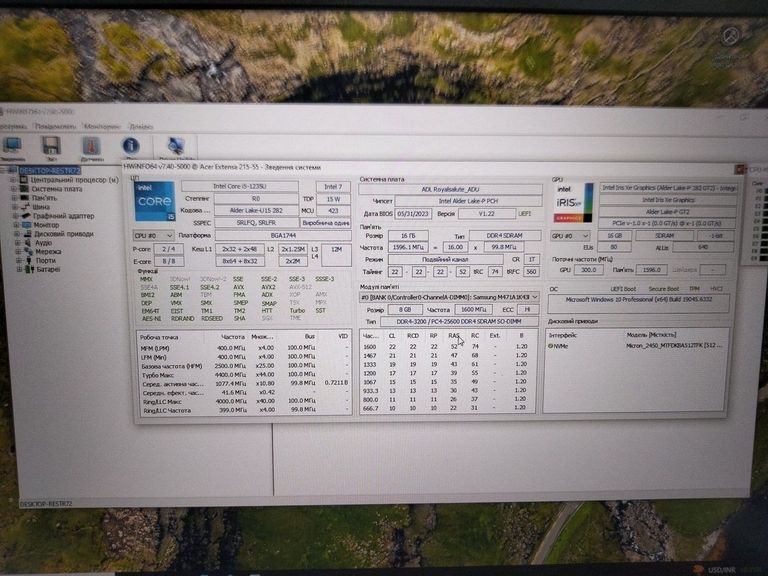Image resolution: width=768 pixels, height=576 pixels.
Task: Click the Intel Core i5-1235U name field
Action: point(240,186)
